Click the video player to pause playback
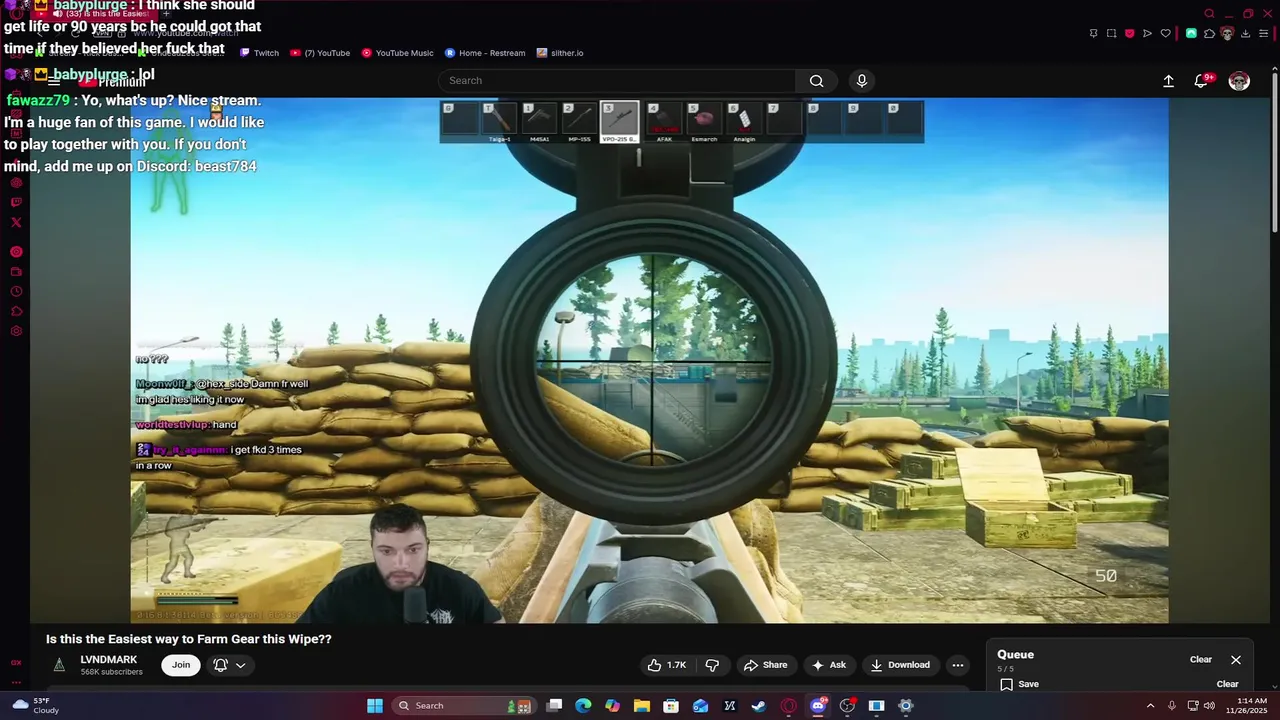Viewport: 1280px width, 720px height. click(x=649, y=360)
